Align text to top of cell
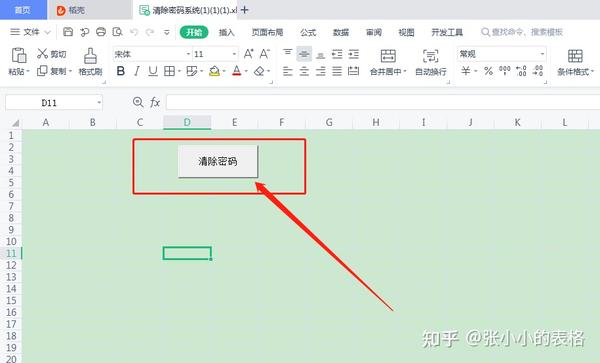The width and height of the screenshot is (600, 363). point(287,53)
